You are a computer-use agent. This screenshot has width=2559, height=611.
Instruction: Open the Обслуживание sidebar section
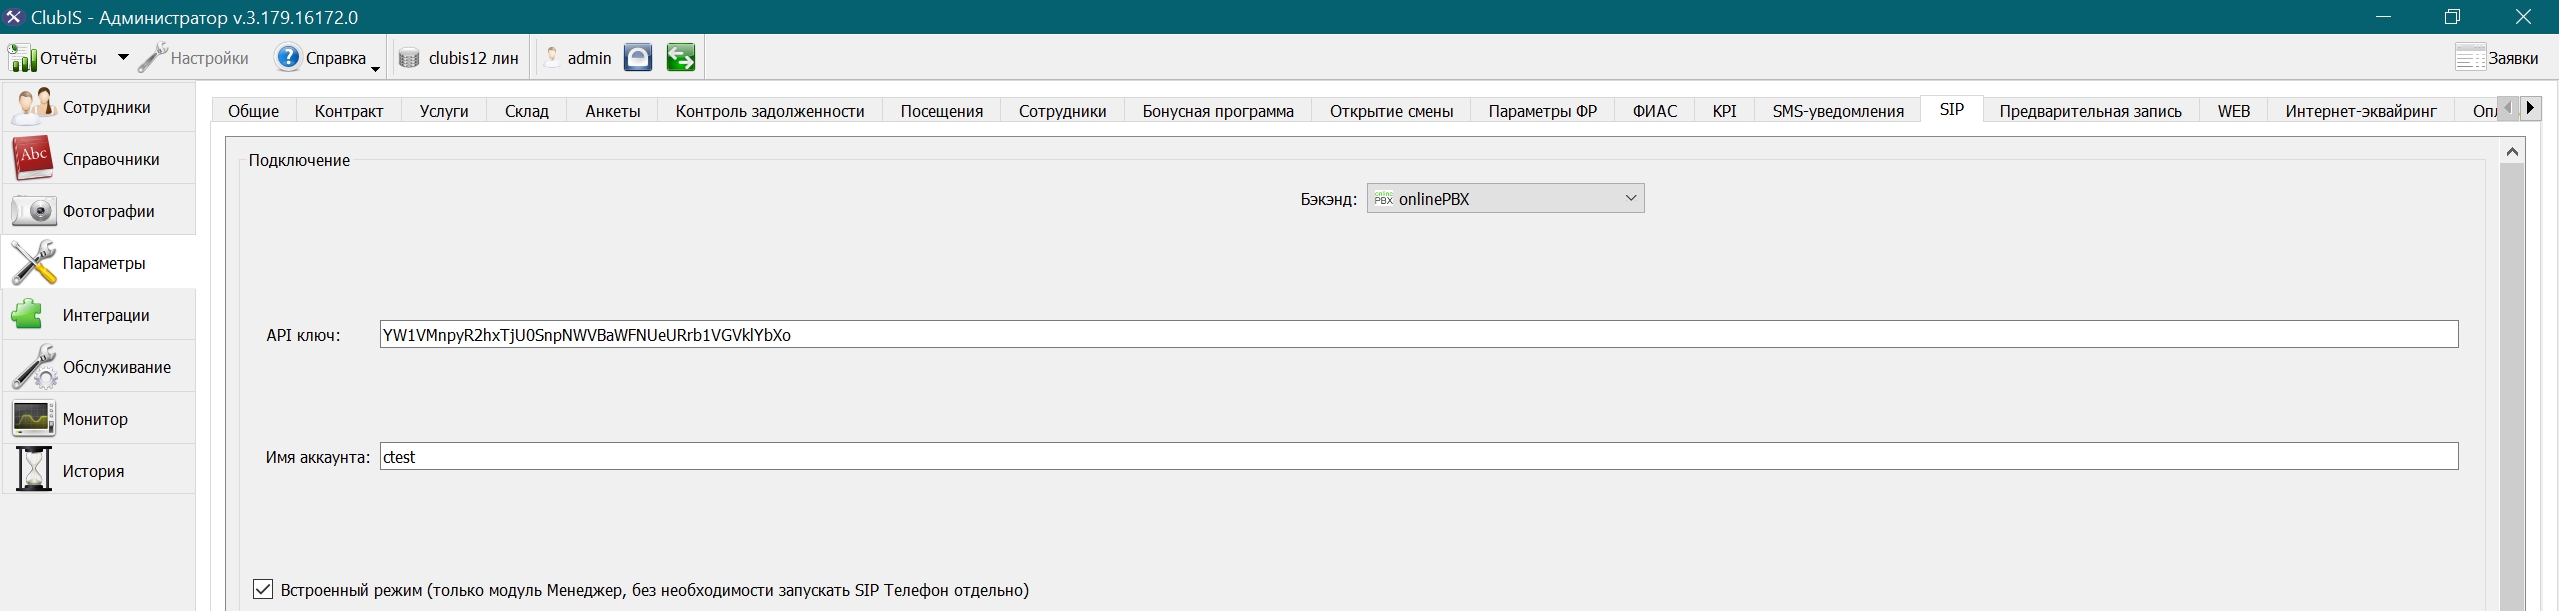98,367
